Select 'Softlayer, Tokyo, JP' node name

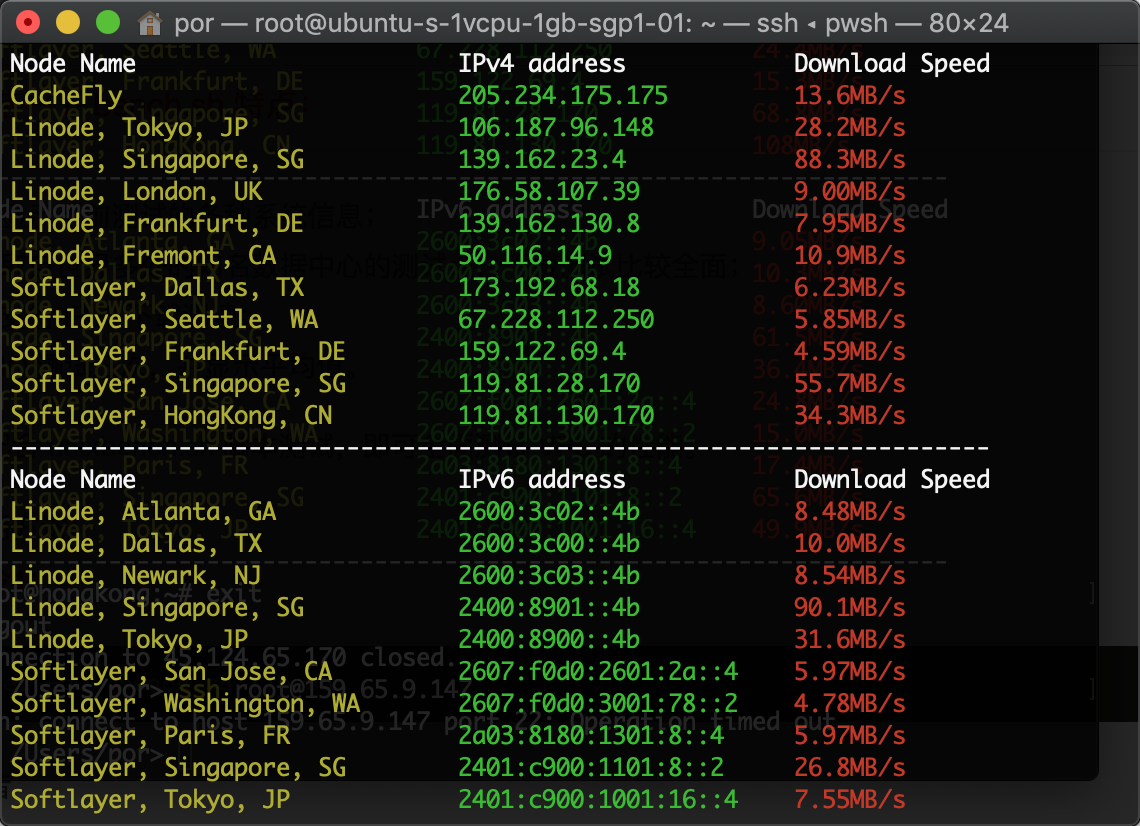[x=150, y=800]
